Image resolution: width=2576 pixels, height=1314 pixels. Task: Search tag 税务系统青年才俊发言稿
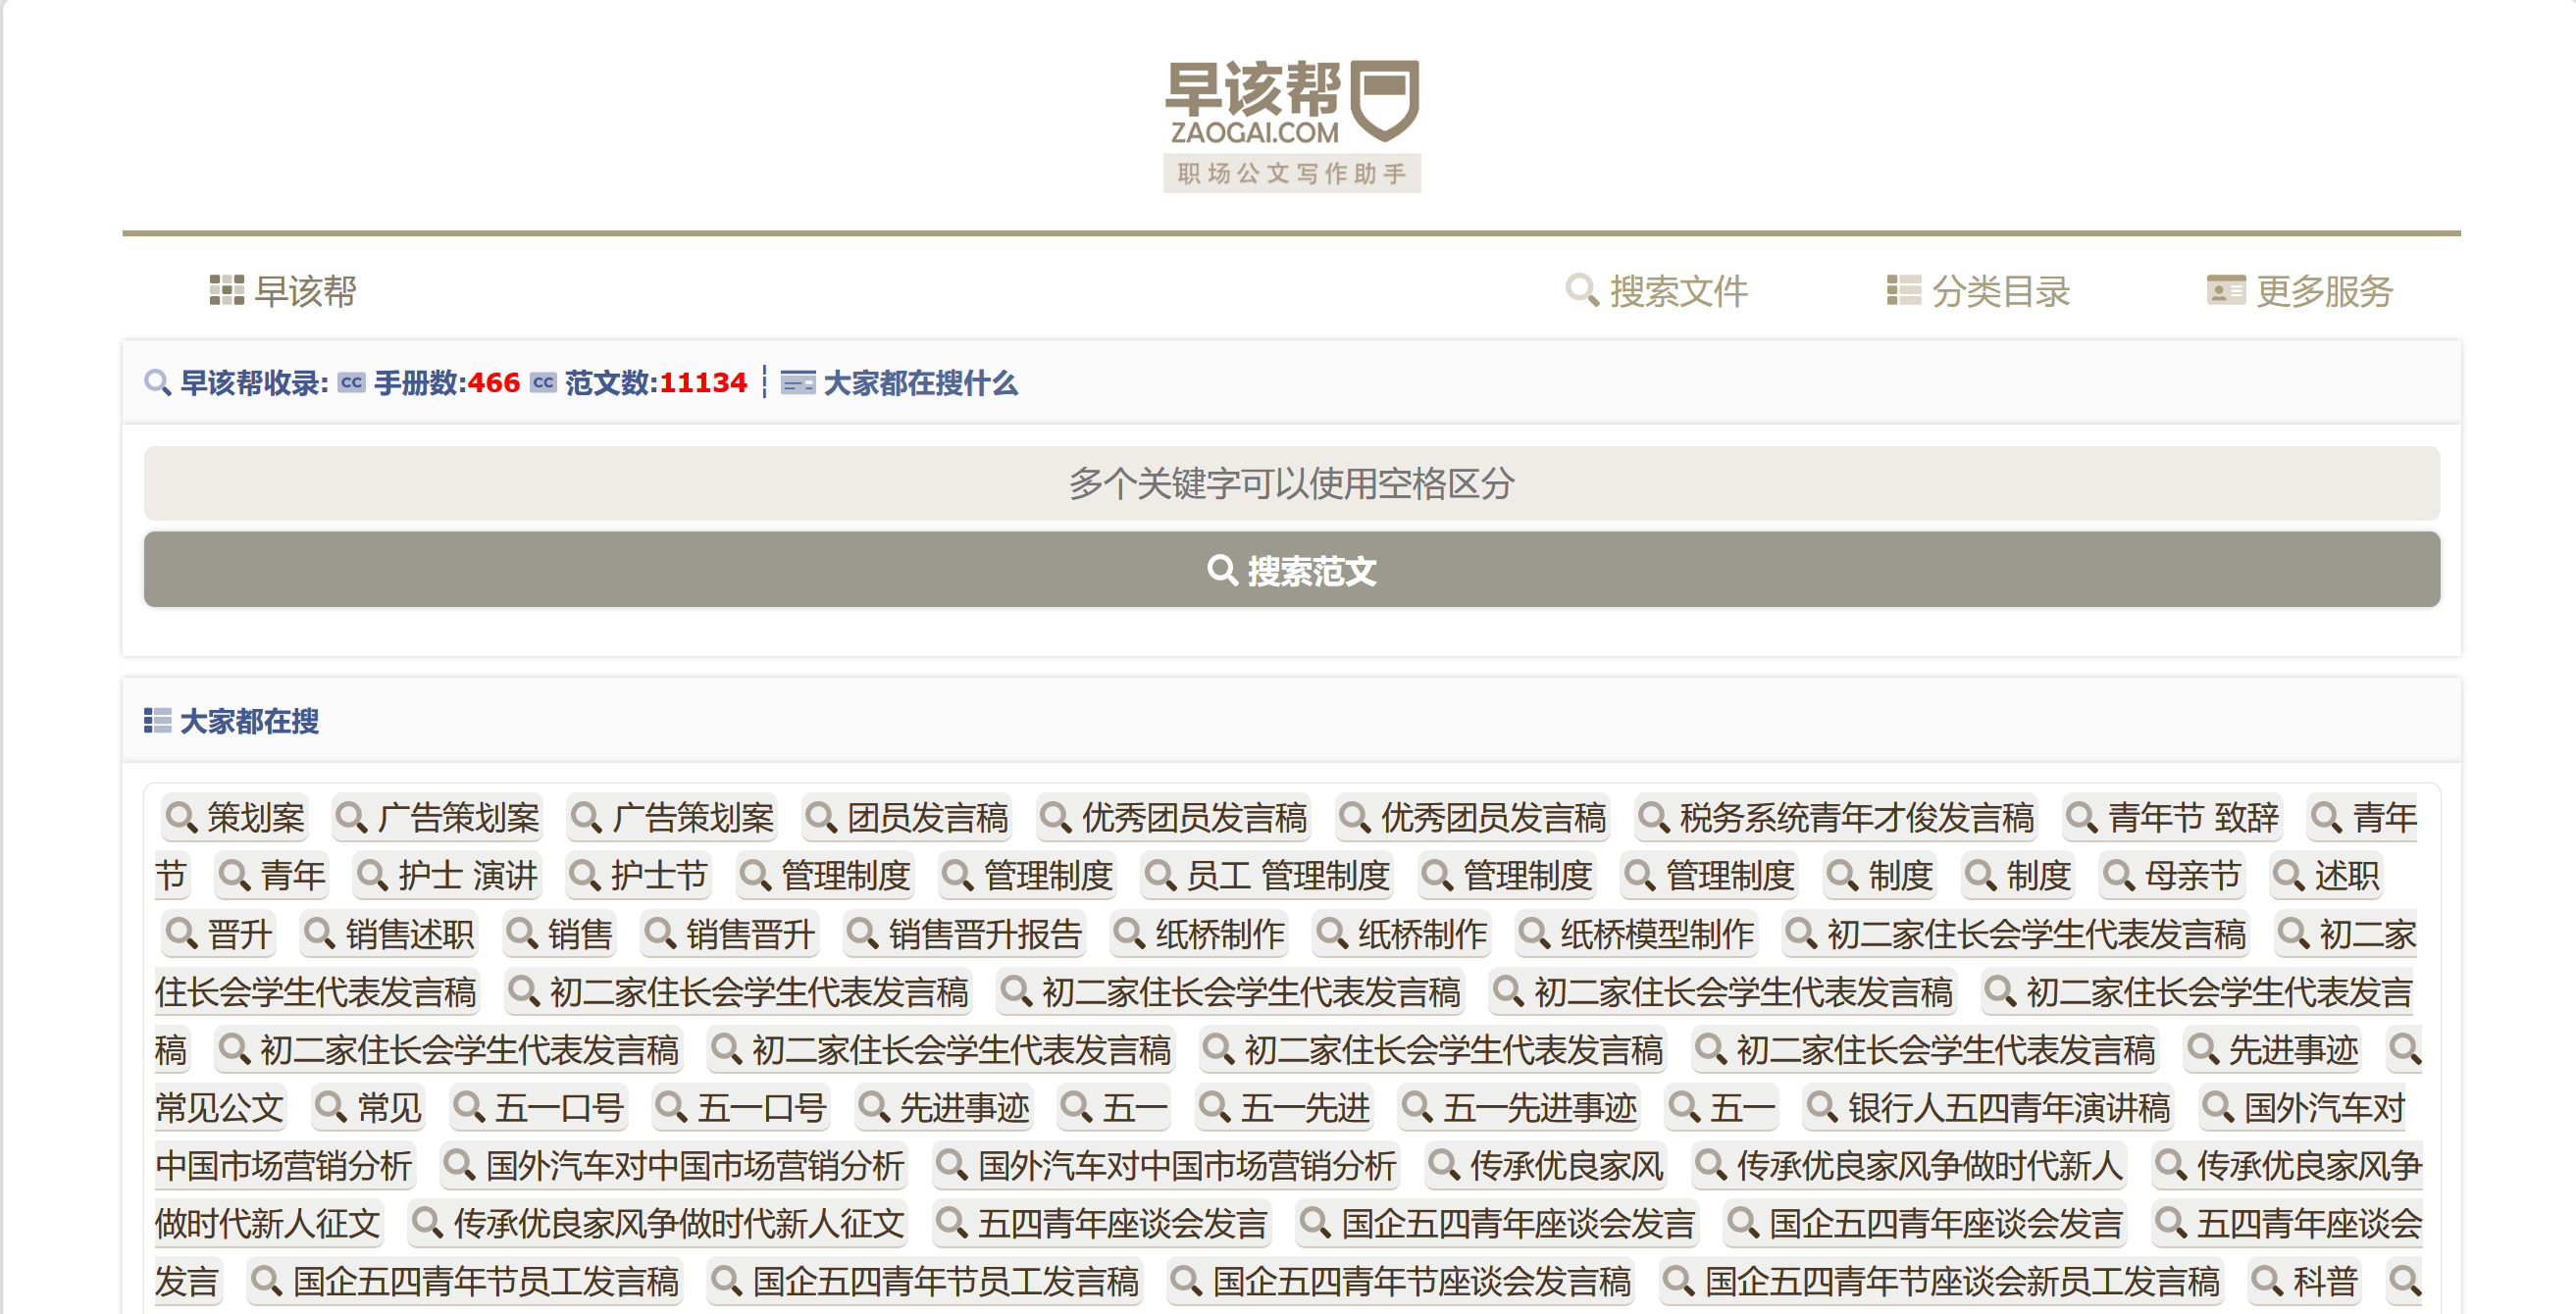point(1836,818)
